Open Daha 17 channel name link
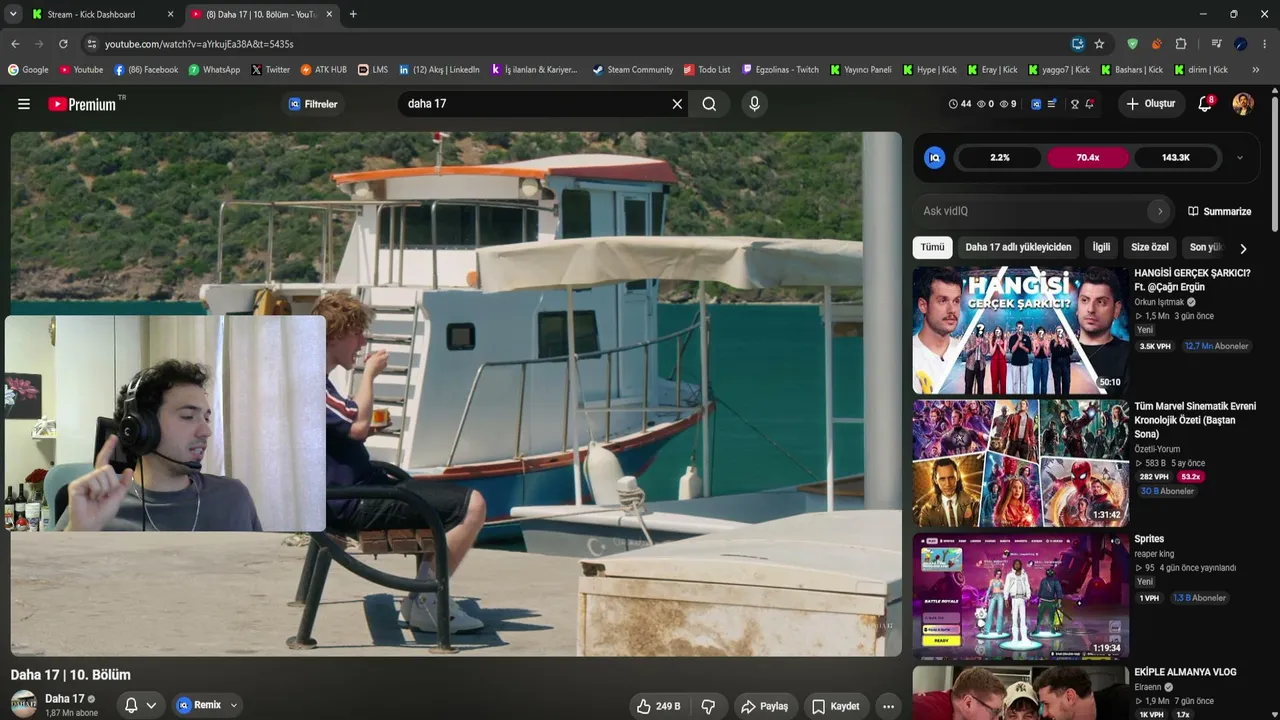Image resolution: width=1280 pixels, height=720 pixels. [65, 698]
